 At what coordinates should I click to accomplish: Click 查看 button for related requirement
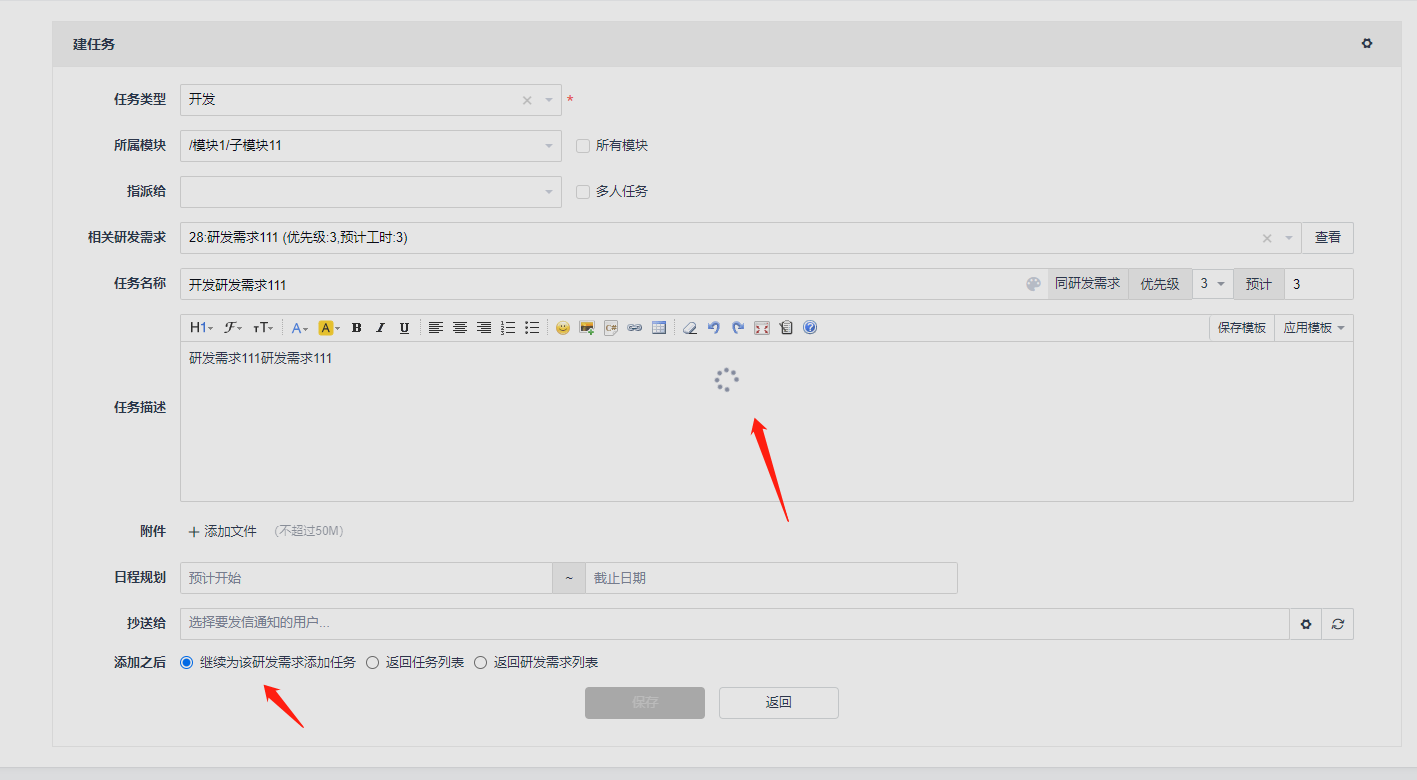[1328, 238]
